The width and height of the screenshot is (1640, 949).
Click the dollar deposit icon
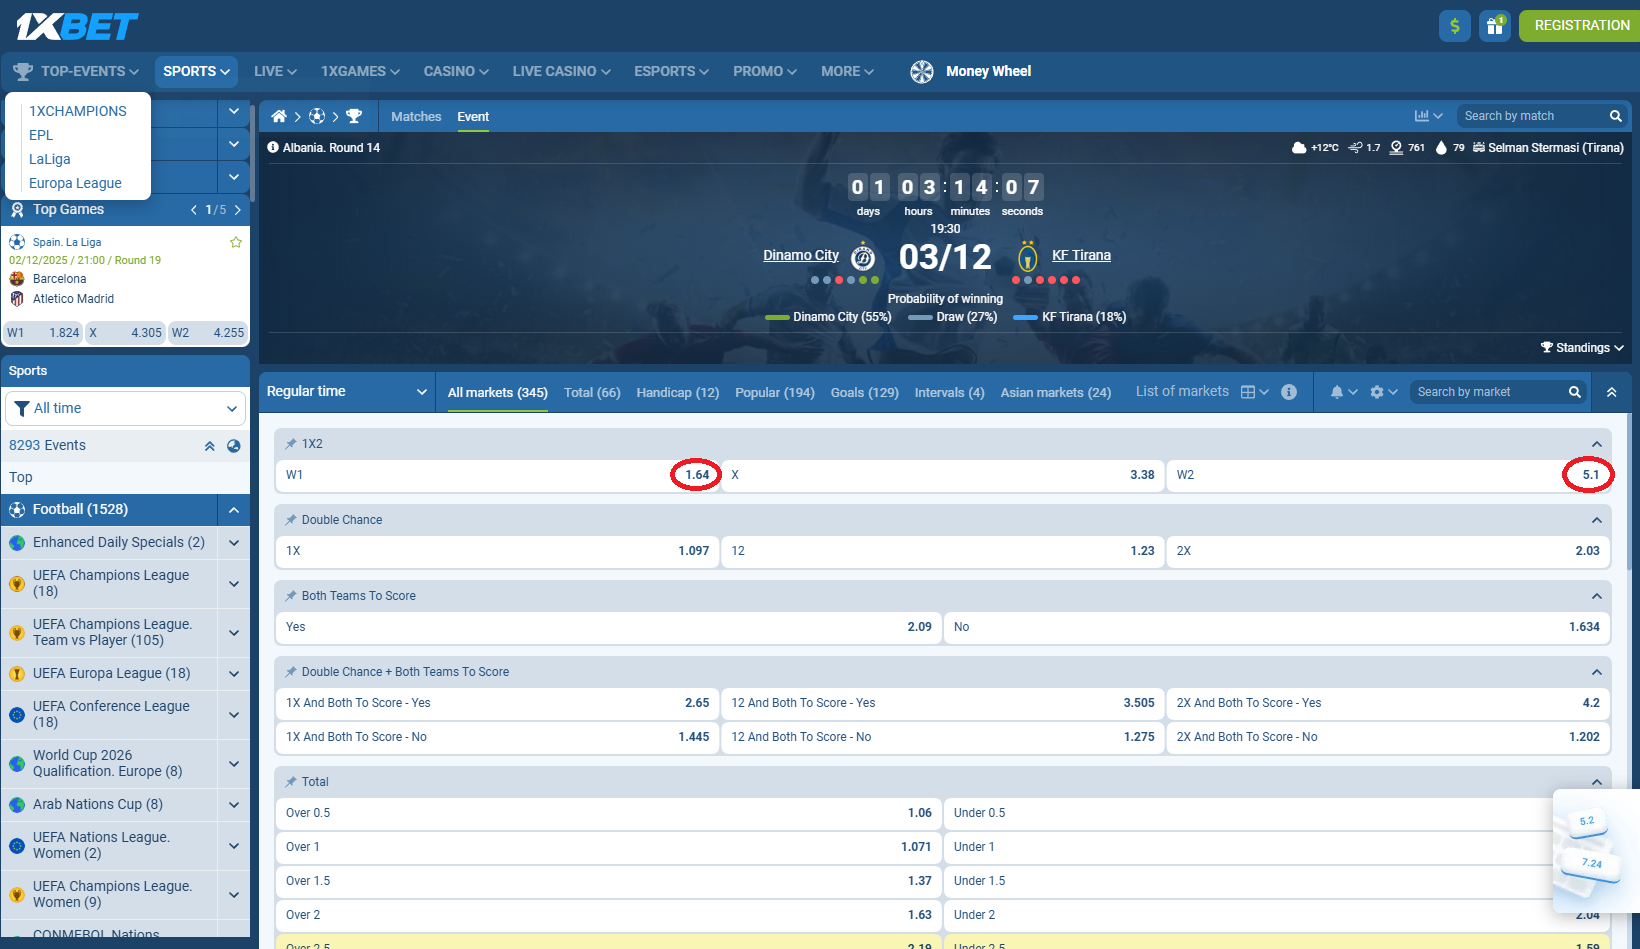point(1454,26)
